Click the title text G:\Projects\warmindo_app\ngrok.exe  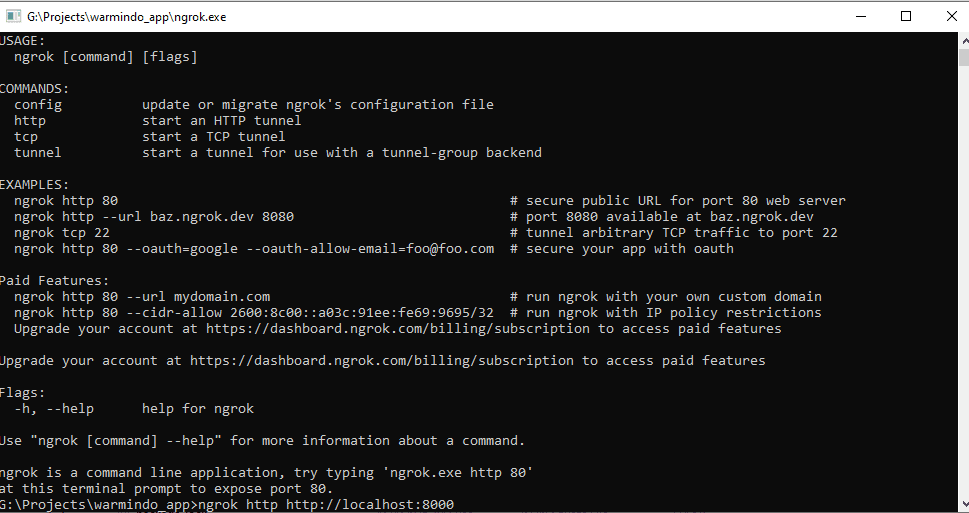pos(127,17)
